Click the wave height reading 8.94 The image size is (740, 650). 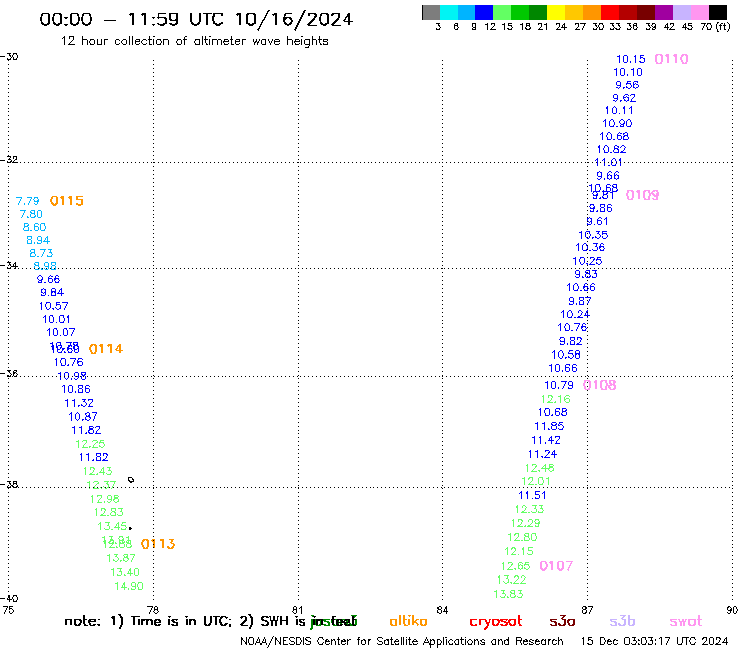38,240
